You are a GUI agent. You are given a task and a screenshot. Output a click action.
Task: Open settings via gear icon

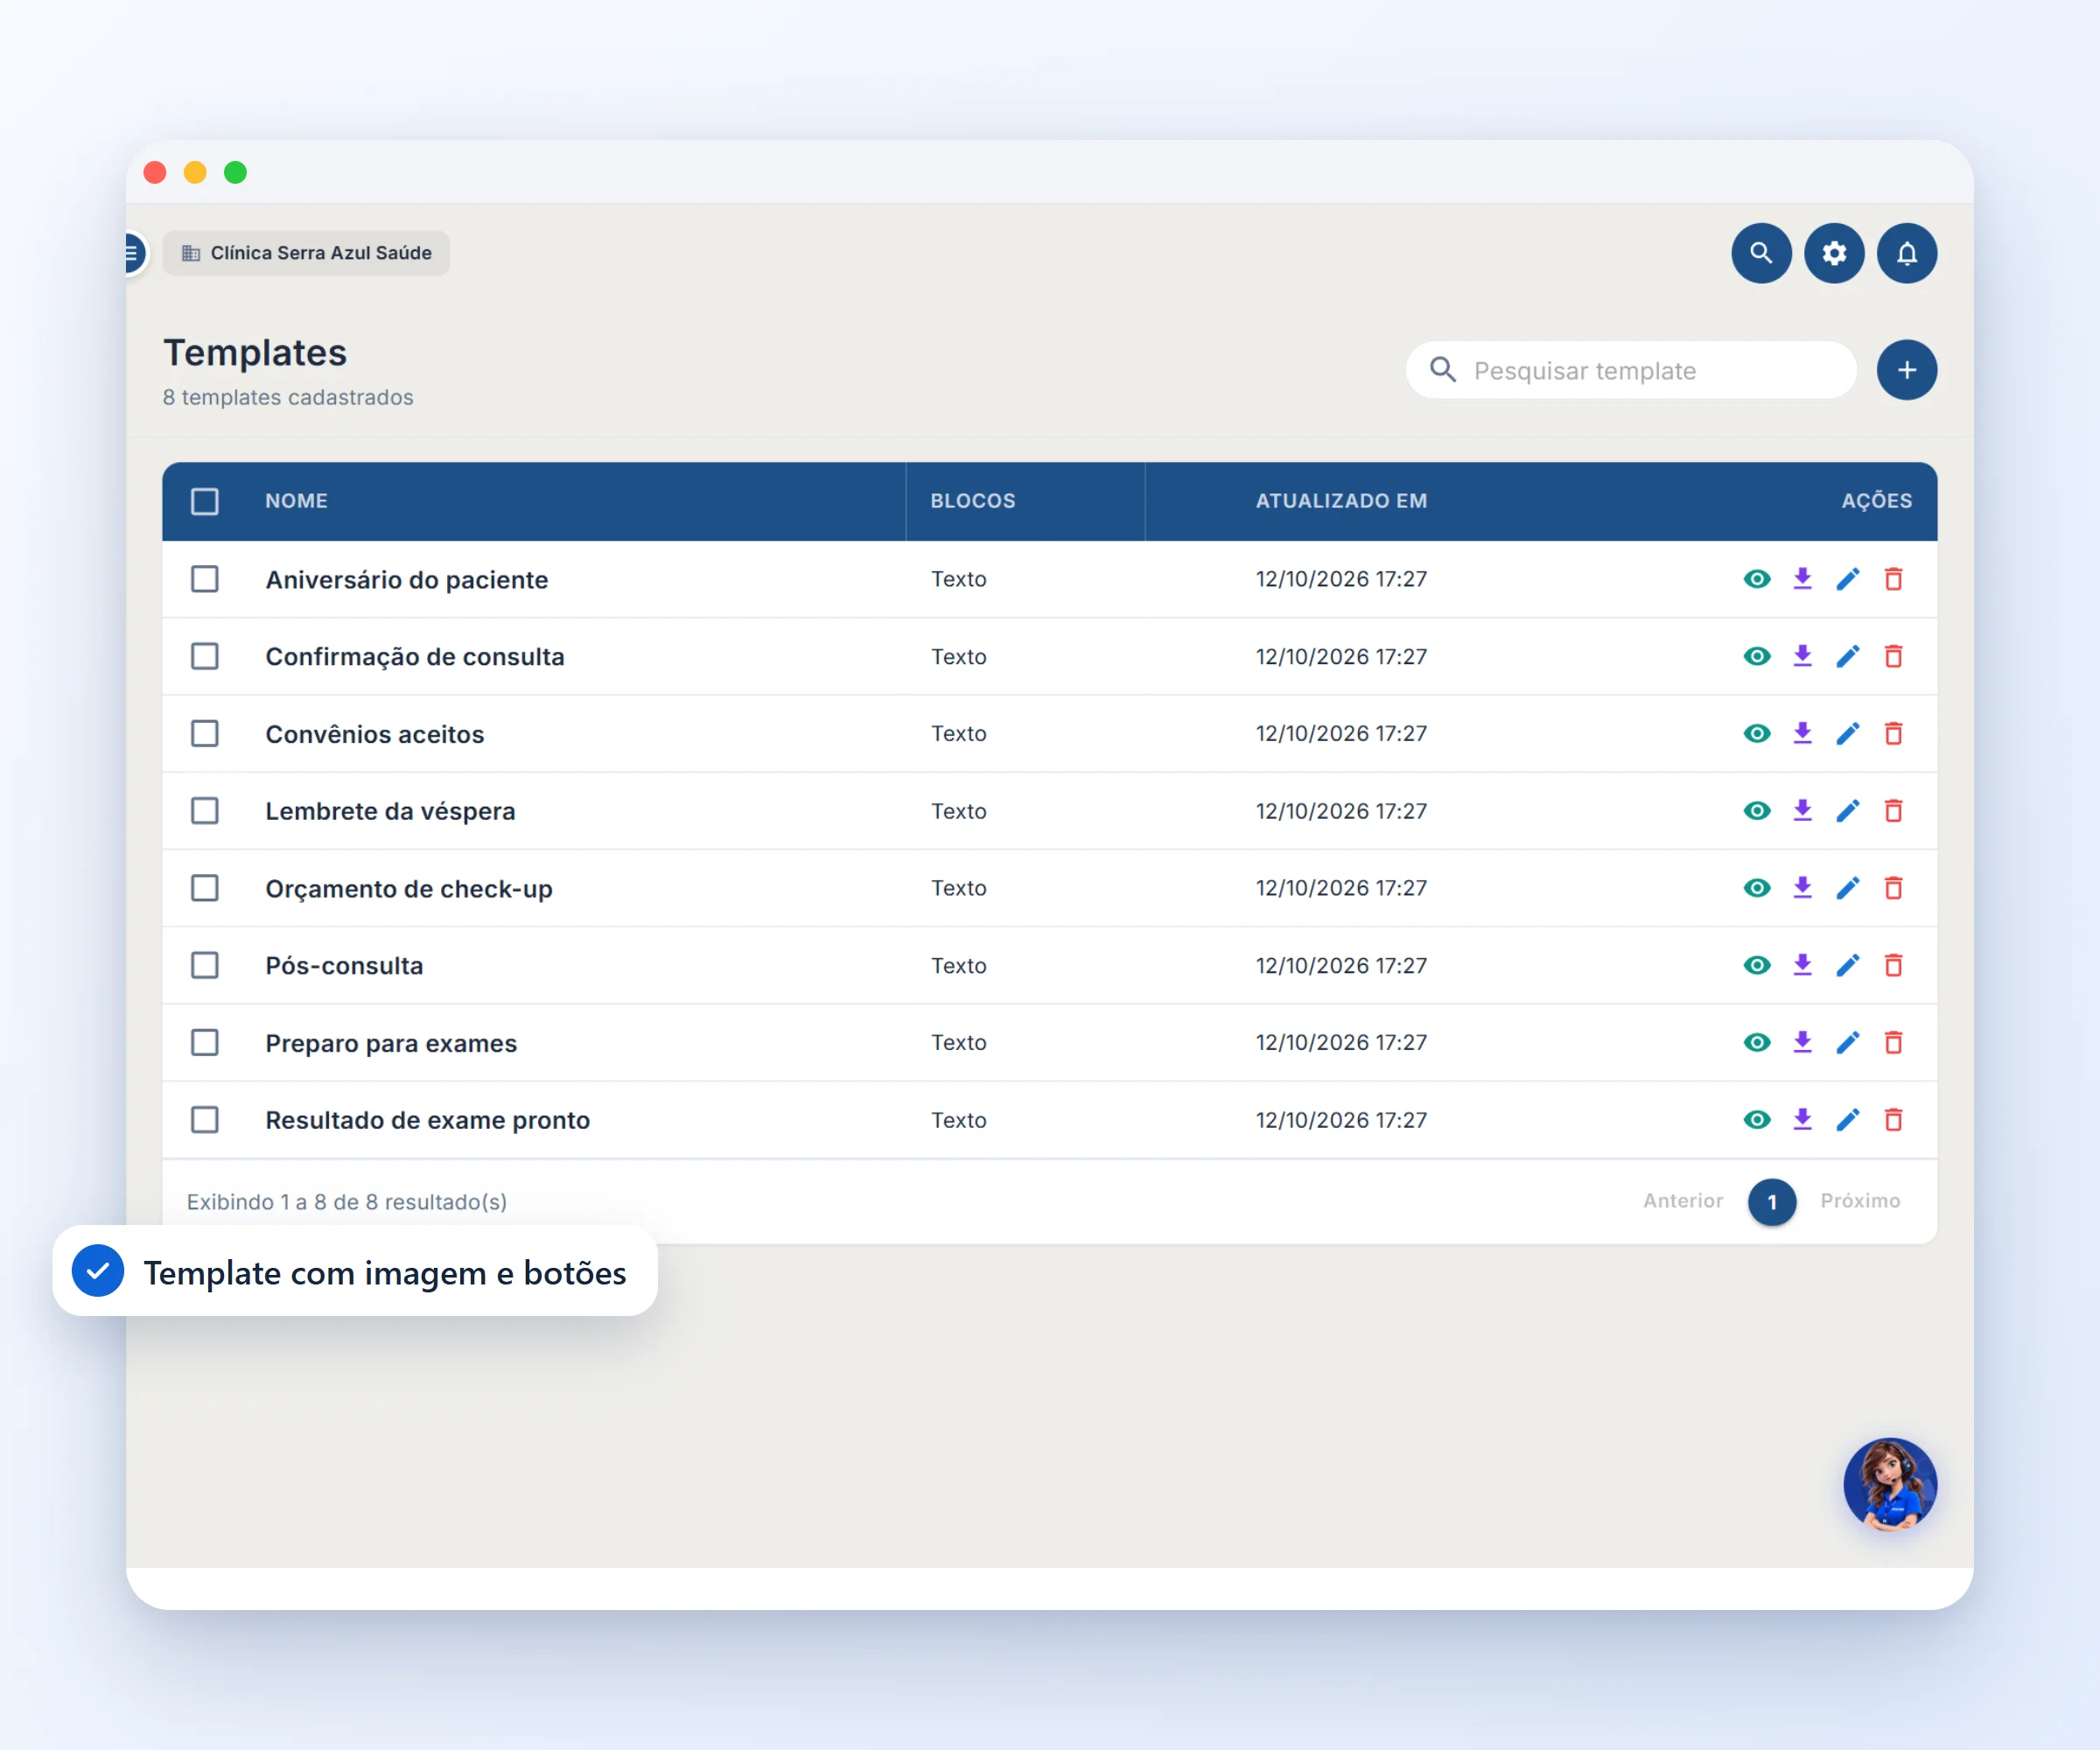coord(1834,253)
